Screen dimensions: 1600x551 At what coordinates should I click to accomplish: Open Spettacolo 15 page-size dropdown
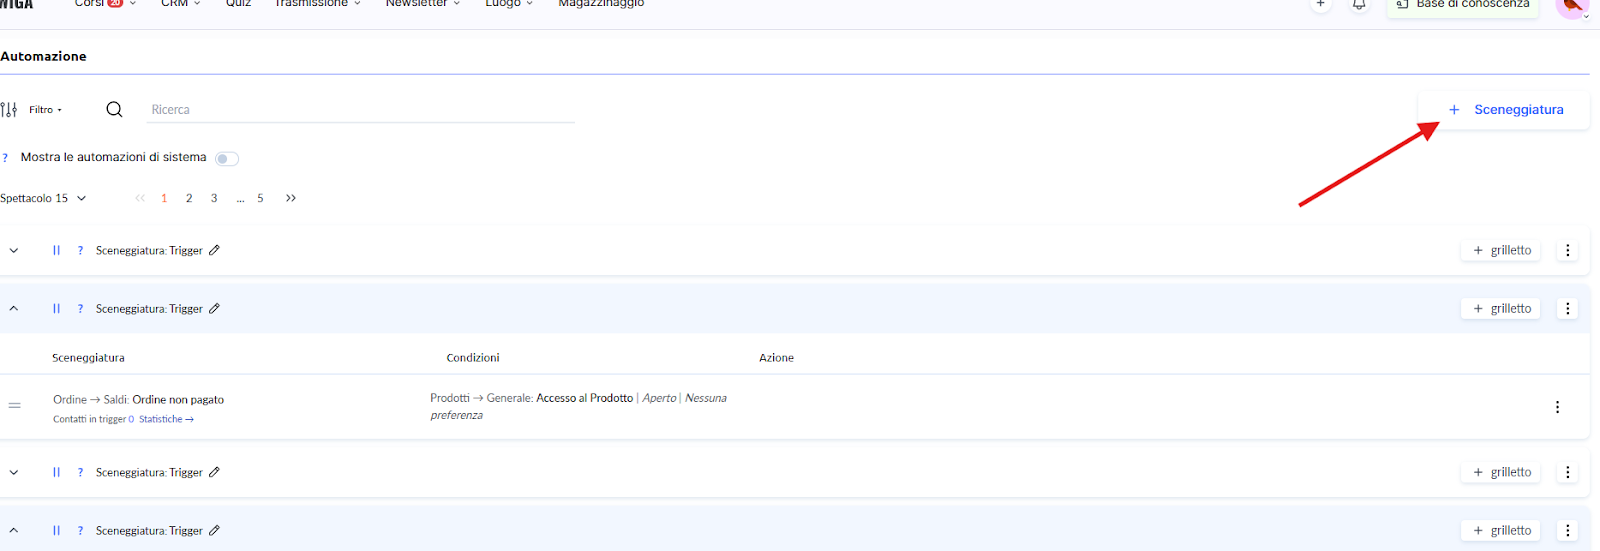[x=43, y=198]
